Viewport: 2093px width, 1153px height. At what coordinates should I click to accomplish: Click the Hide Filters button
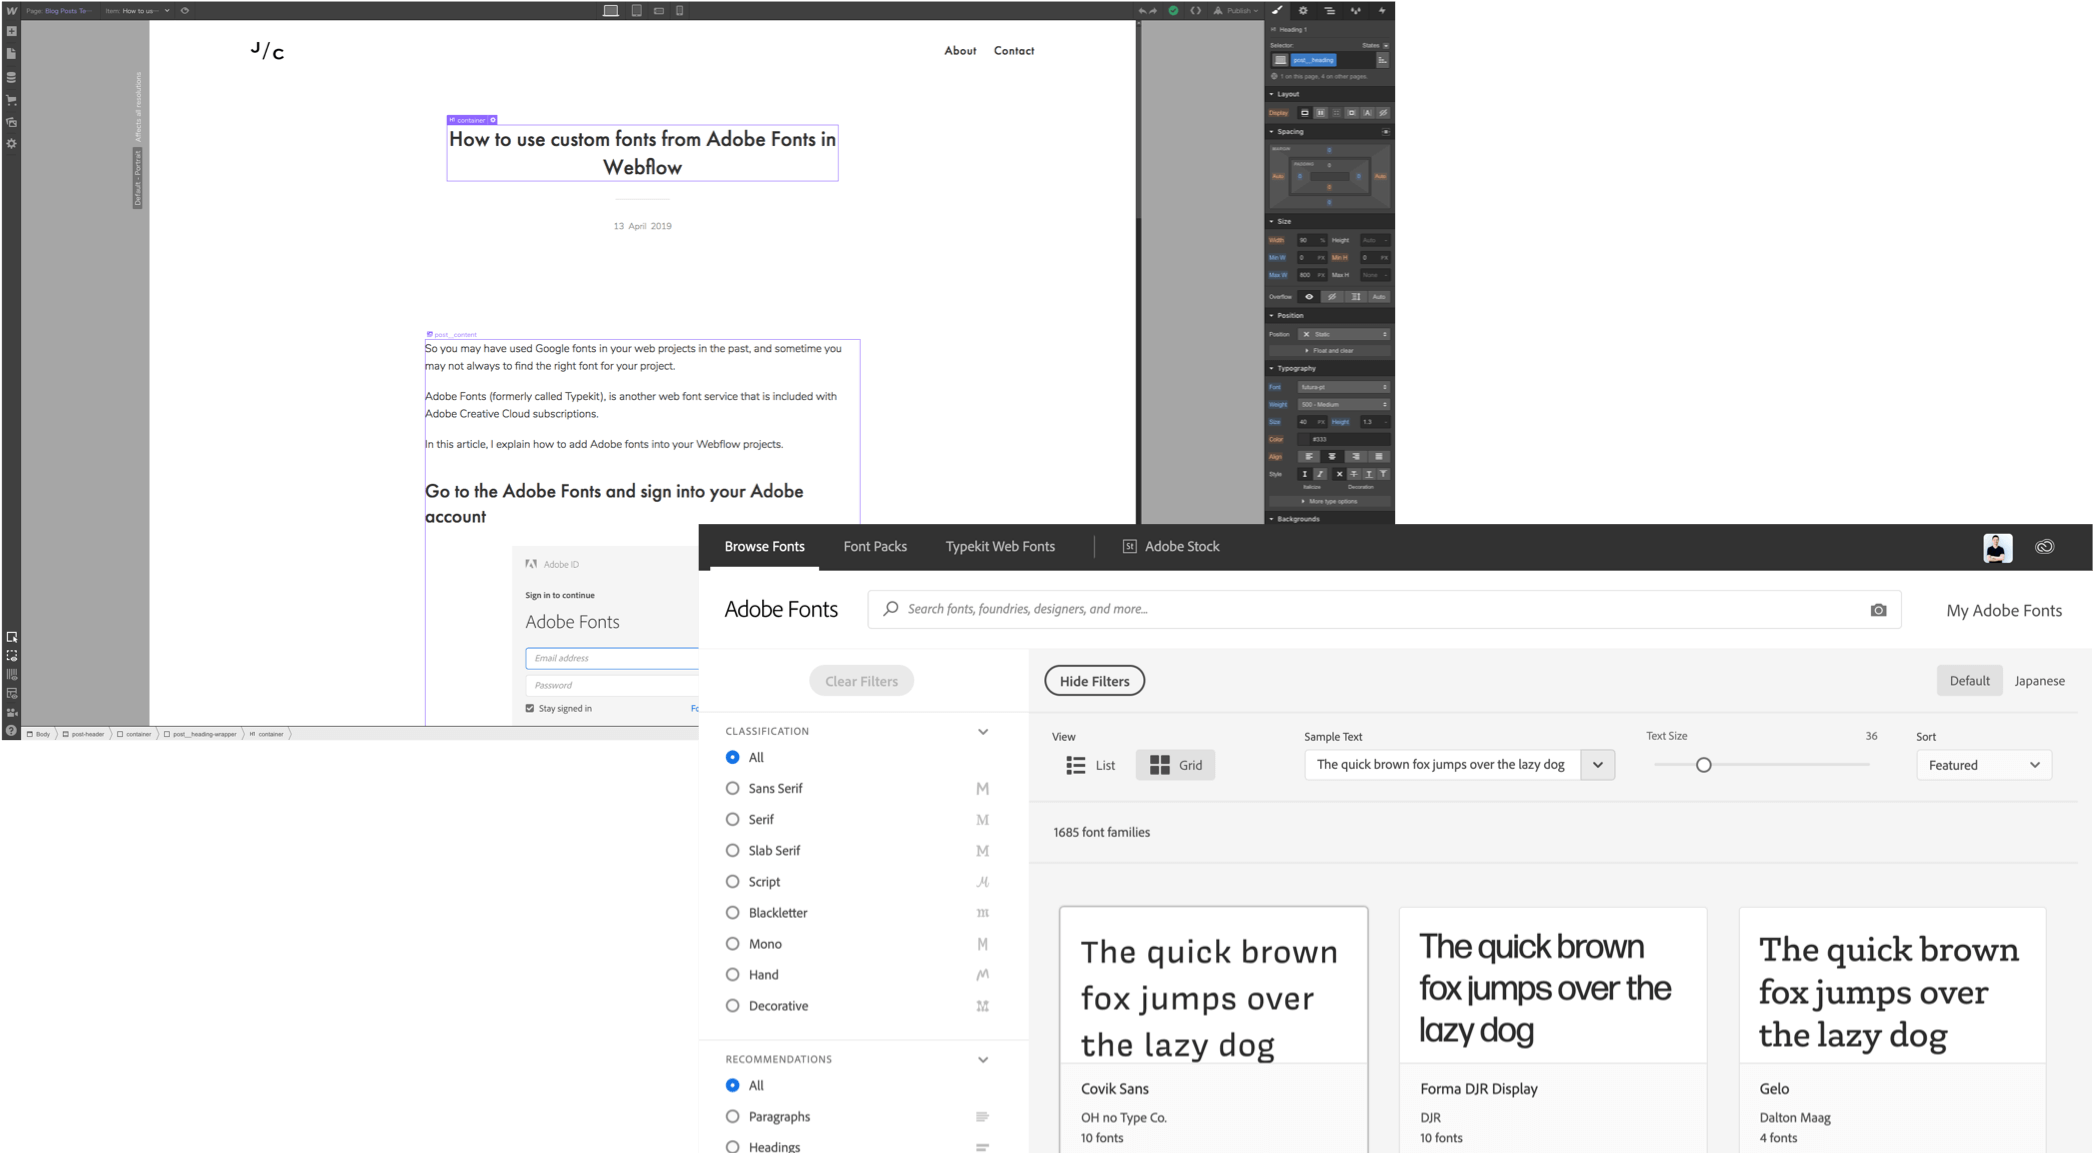click(x=1094, y=681)
